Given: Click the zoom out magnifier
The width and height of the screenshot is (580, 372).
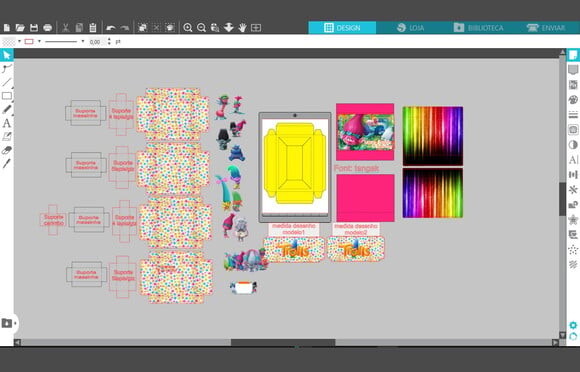Looking at the screenshot, I should [201, 28].
